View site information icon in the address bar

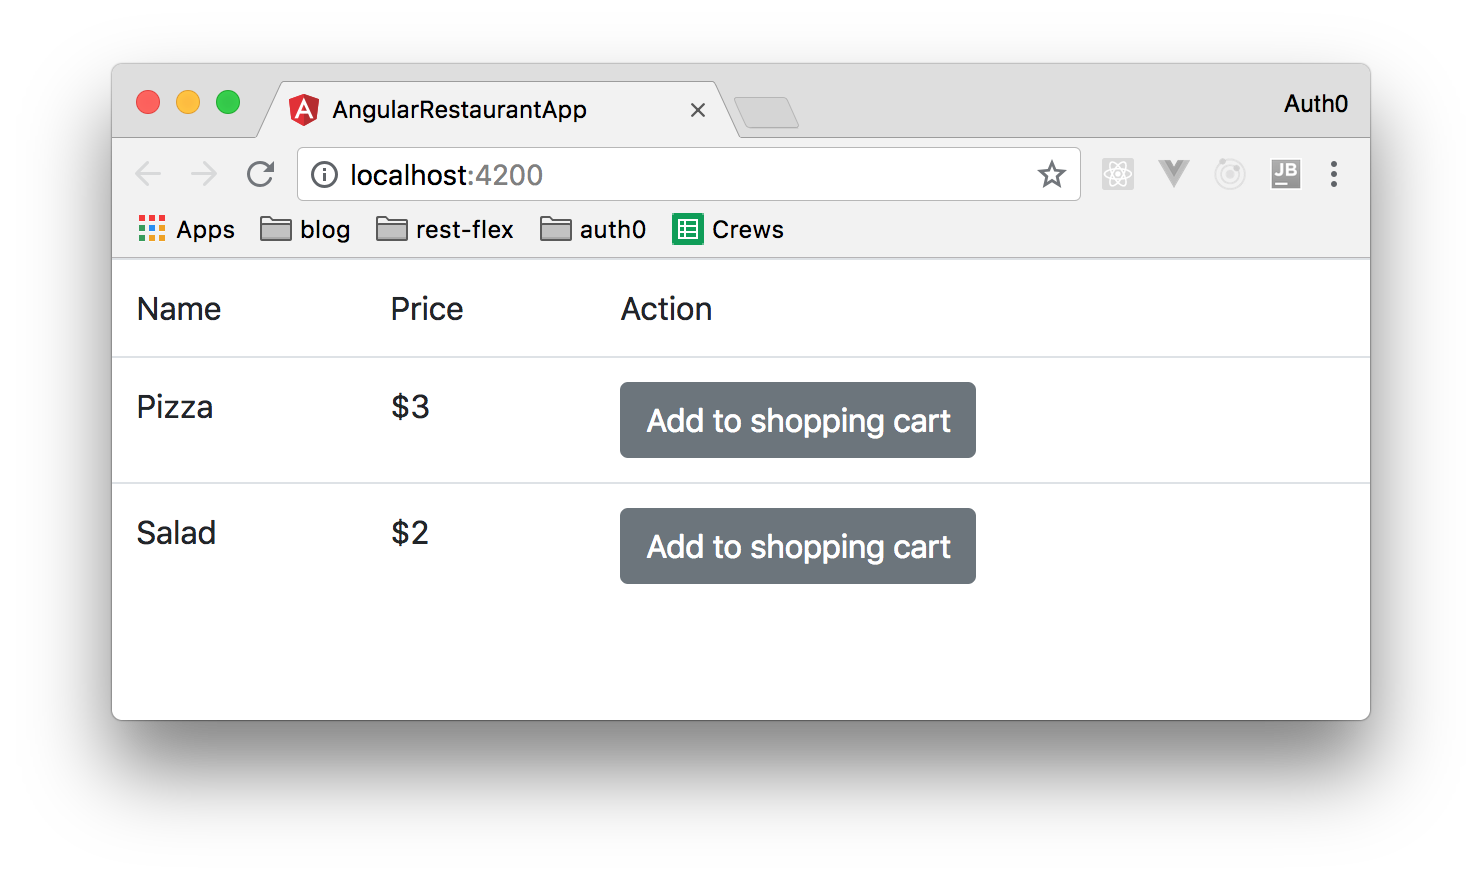(324, 174)
